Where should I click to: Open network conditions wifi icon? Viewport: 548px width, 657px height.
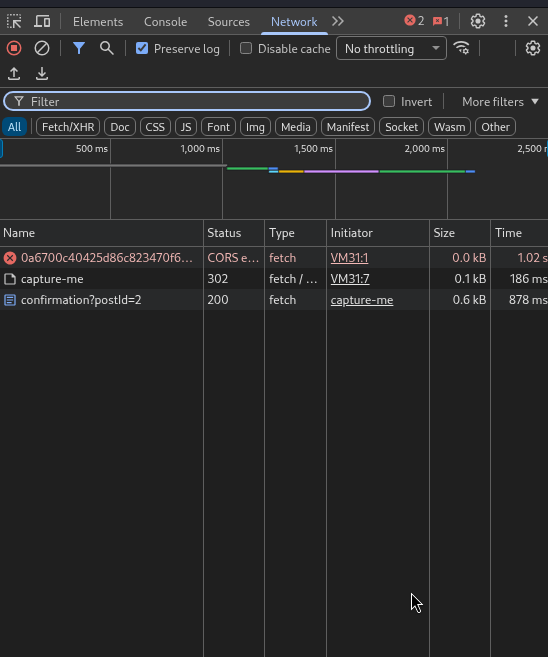(462, 48)
